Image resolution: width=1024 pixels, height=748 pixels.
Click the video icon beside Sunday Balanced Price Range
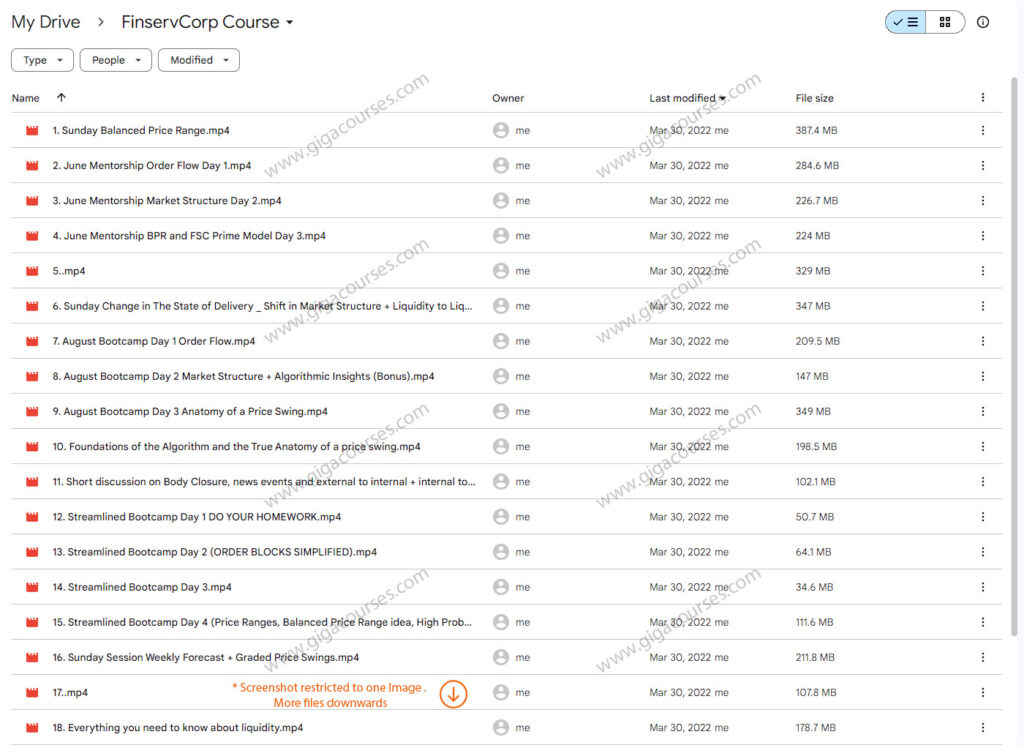[x=31, y=130]
